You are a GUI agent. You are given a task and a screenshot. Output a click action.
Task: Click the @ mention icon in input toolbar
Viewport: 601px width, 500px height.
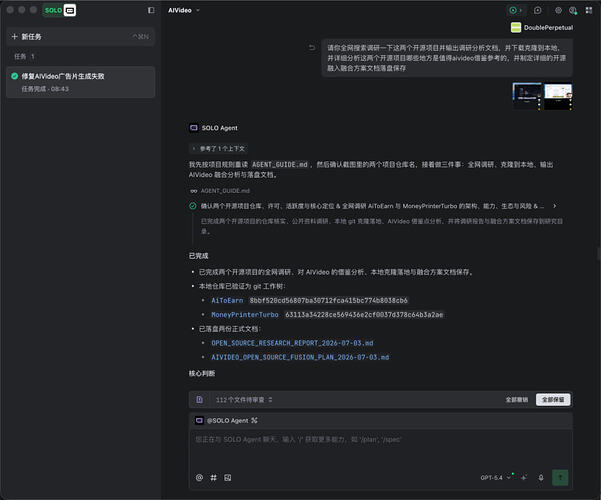coord(199,477)
